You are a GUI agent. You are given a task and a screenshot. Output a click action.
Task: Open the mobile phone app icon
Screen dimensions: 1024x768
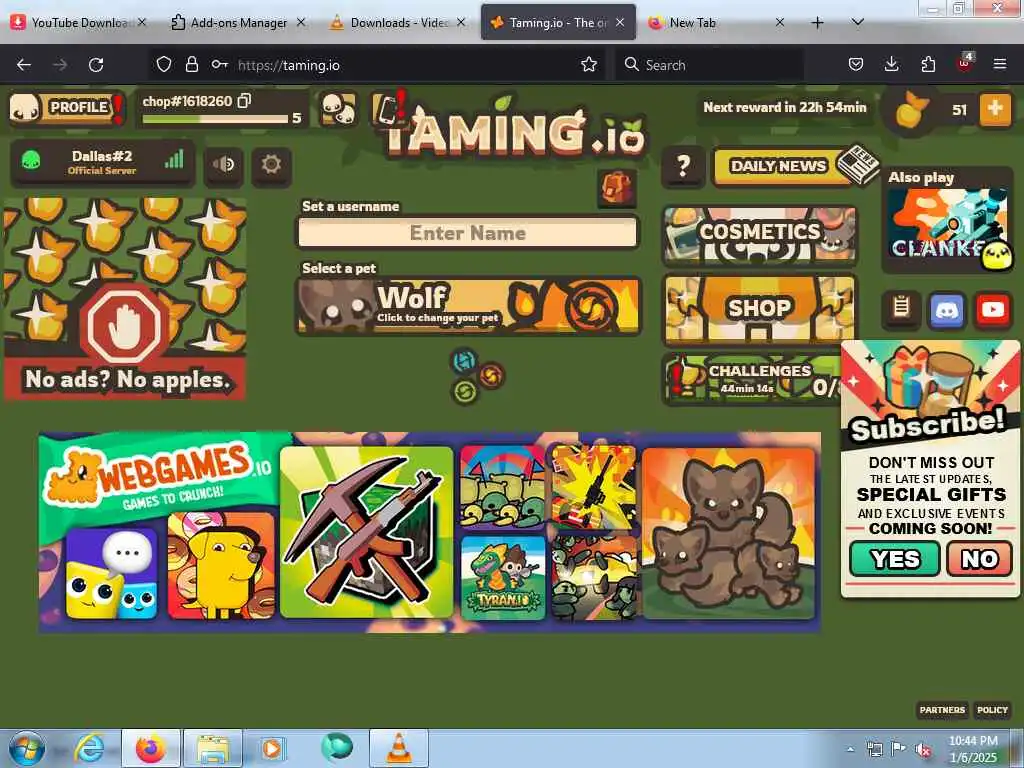(388, 108)
